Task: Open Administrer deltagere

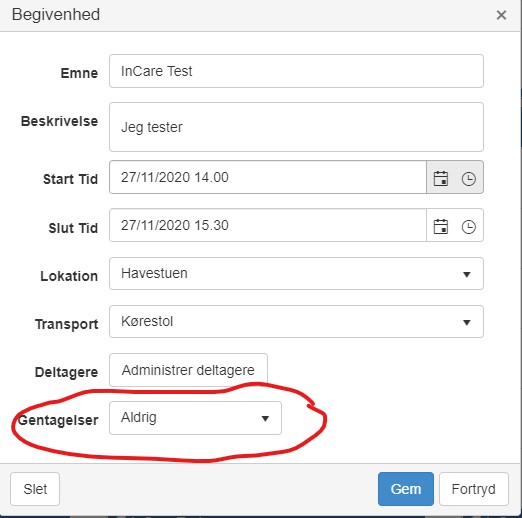Action: [188, 370]
